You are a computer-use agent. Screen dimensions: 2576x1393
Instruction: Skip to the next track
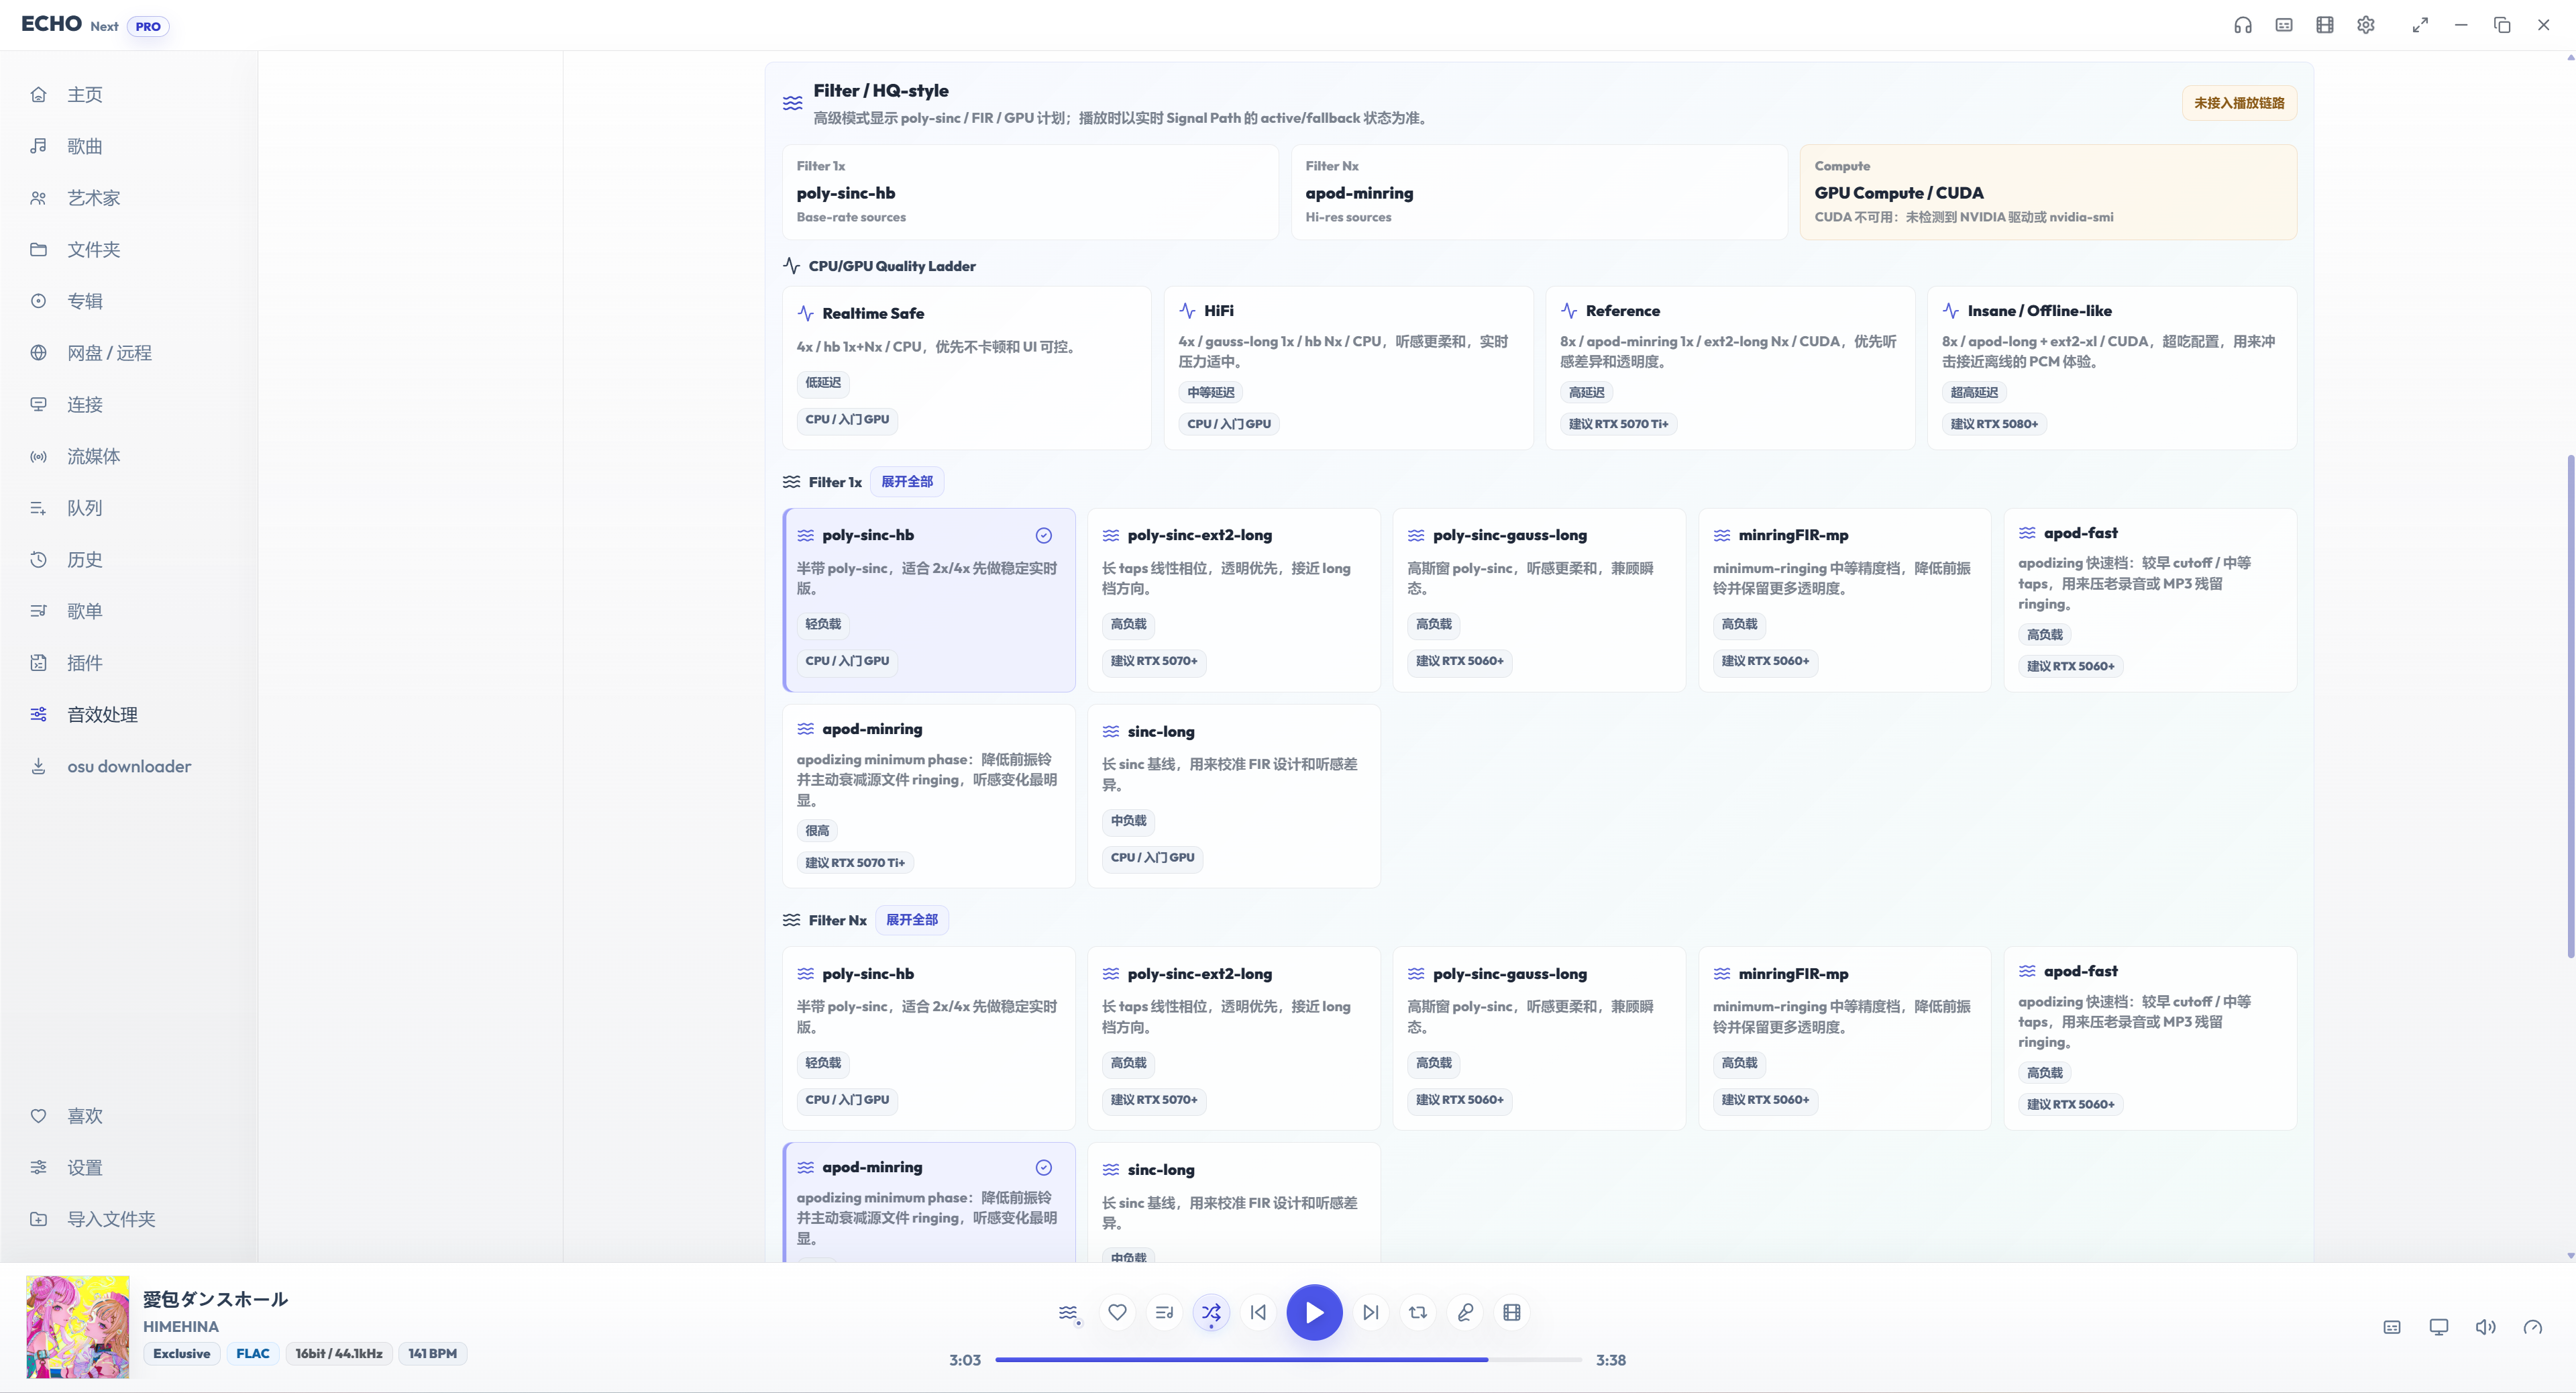(1371, 1312)
